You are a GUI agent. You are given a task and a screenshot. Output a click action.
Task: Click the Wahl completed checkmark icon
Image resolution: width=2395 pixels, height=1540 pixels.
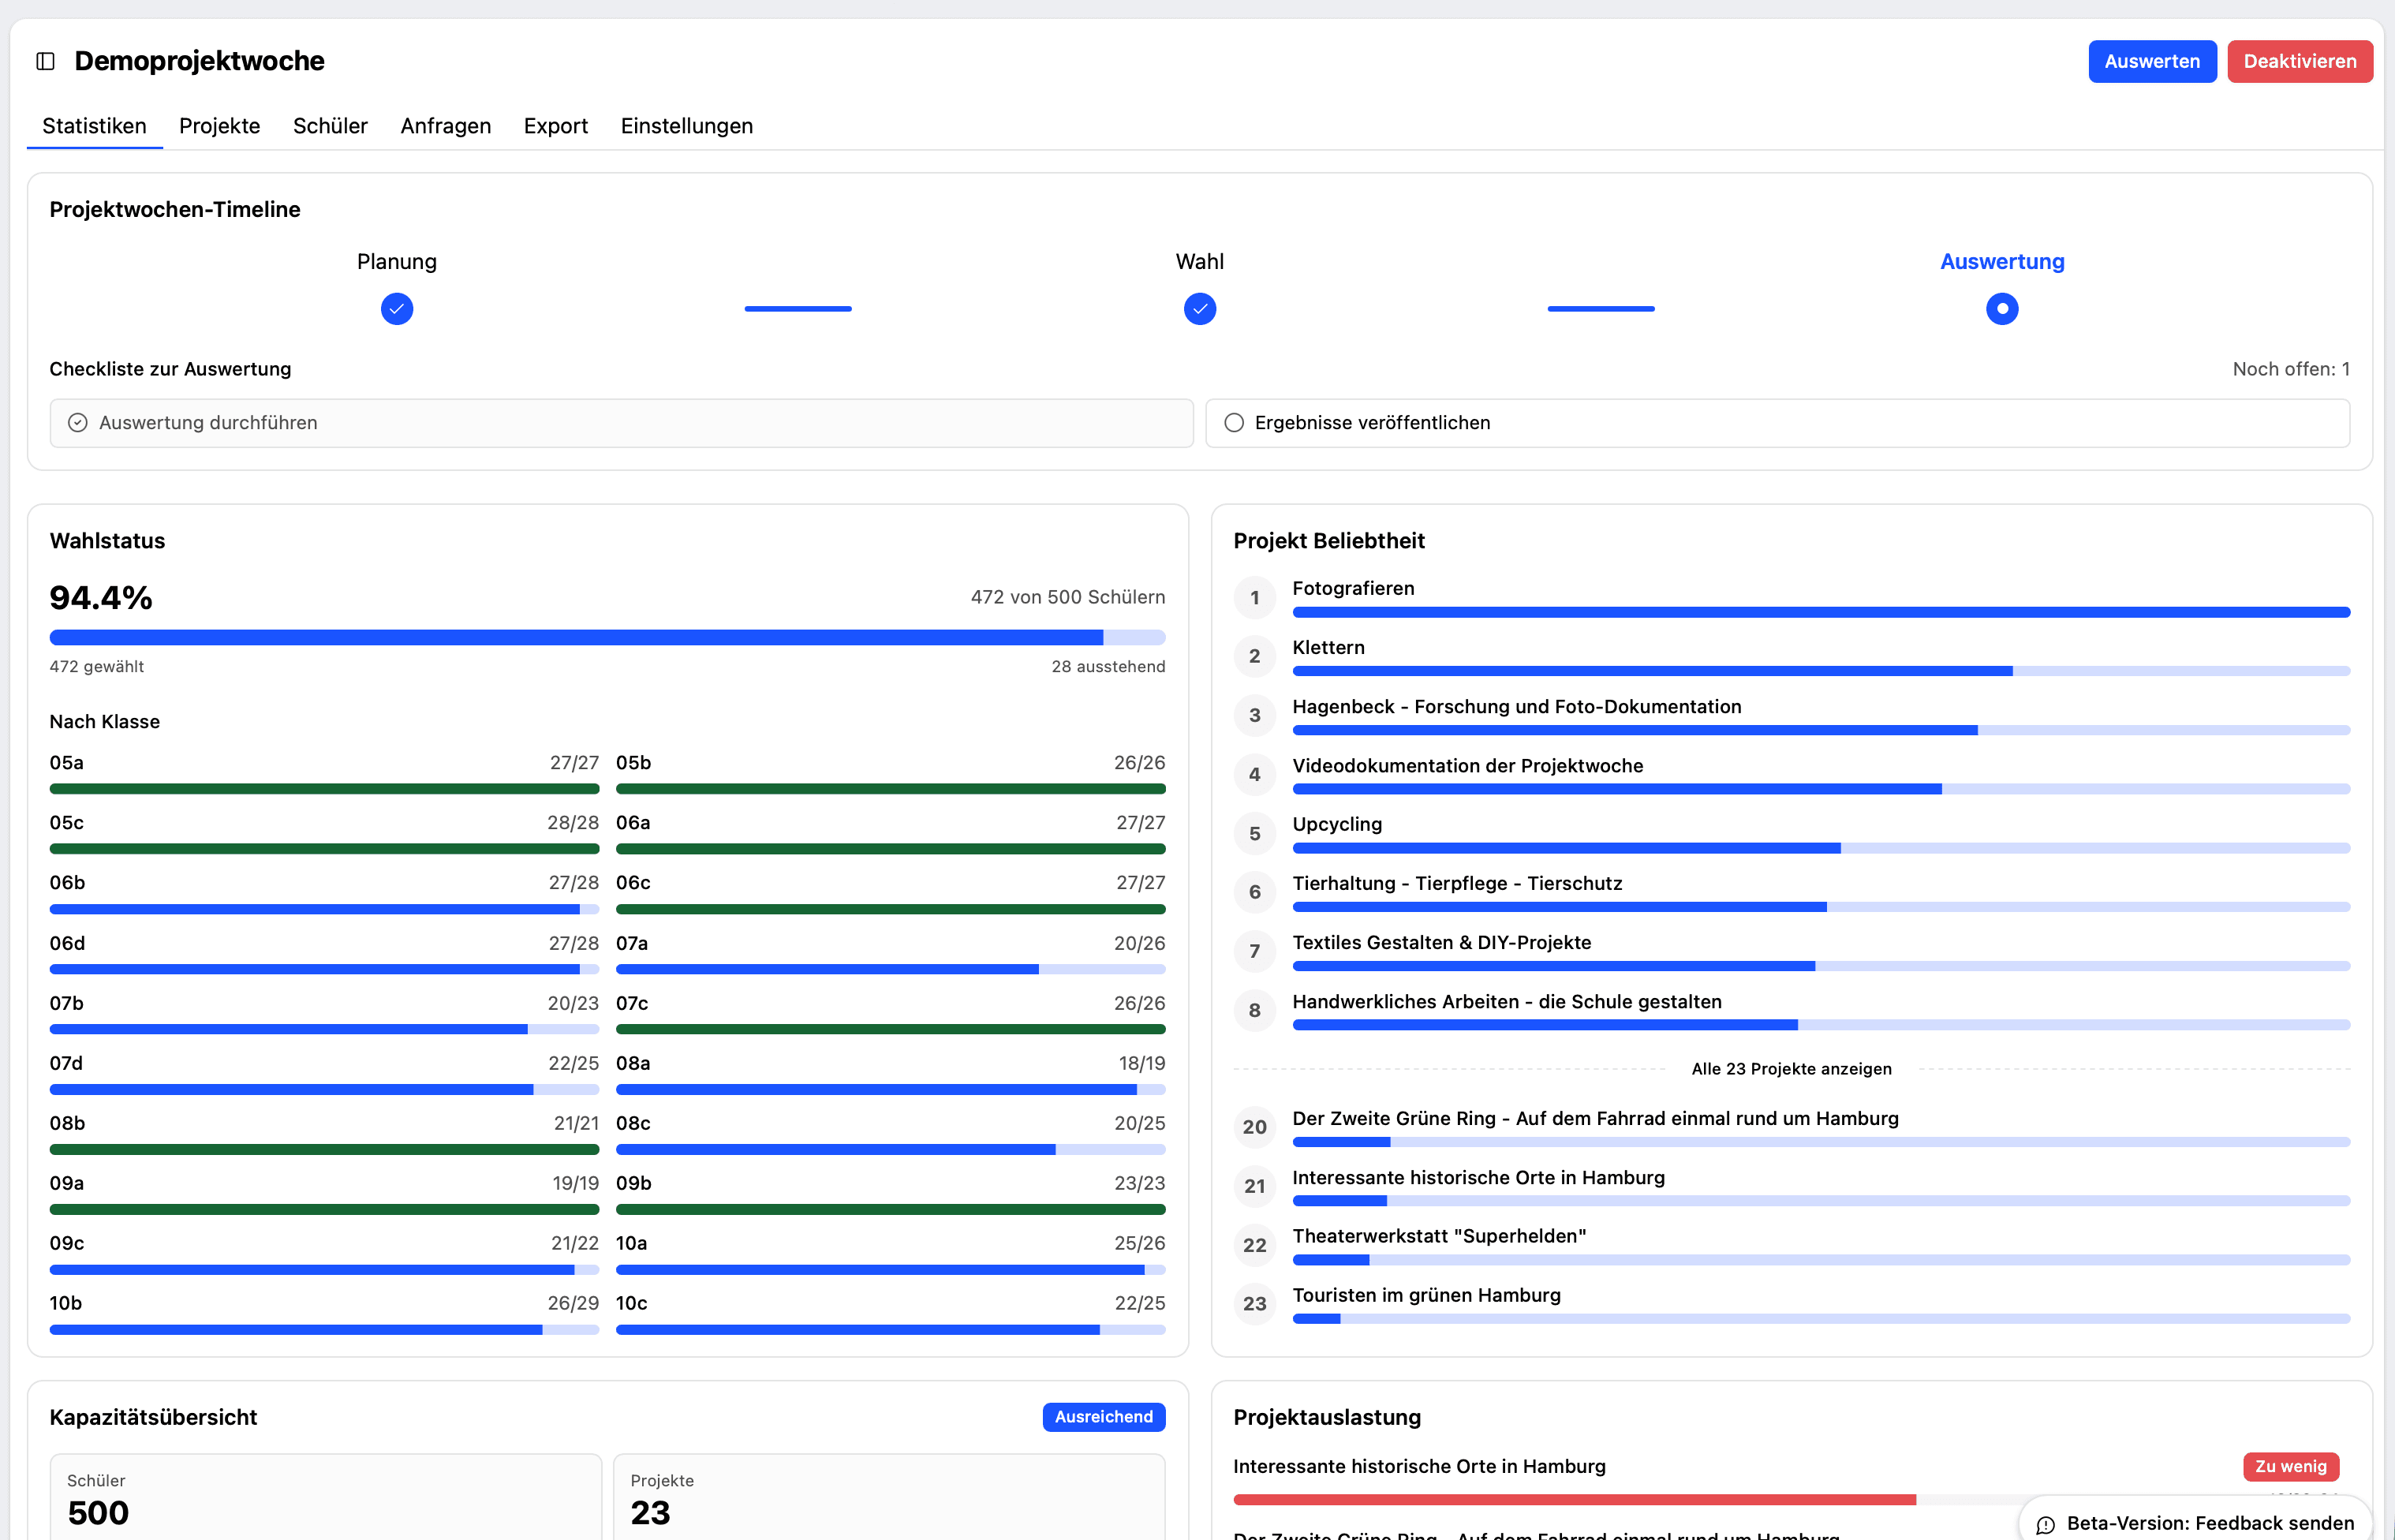(1200, 309)
